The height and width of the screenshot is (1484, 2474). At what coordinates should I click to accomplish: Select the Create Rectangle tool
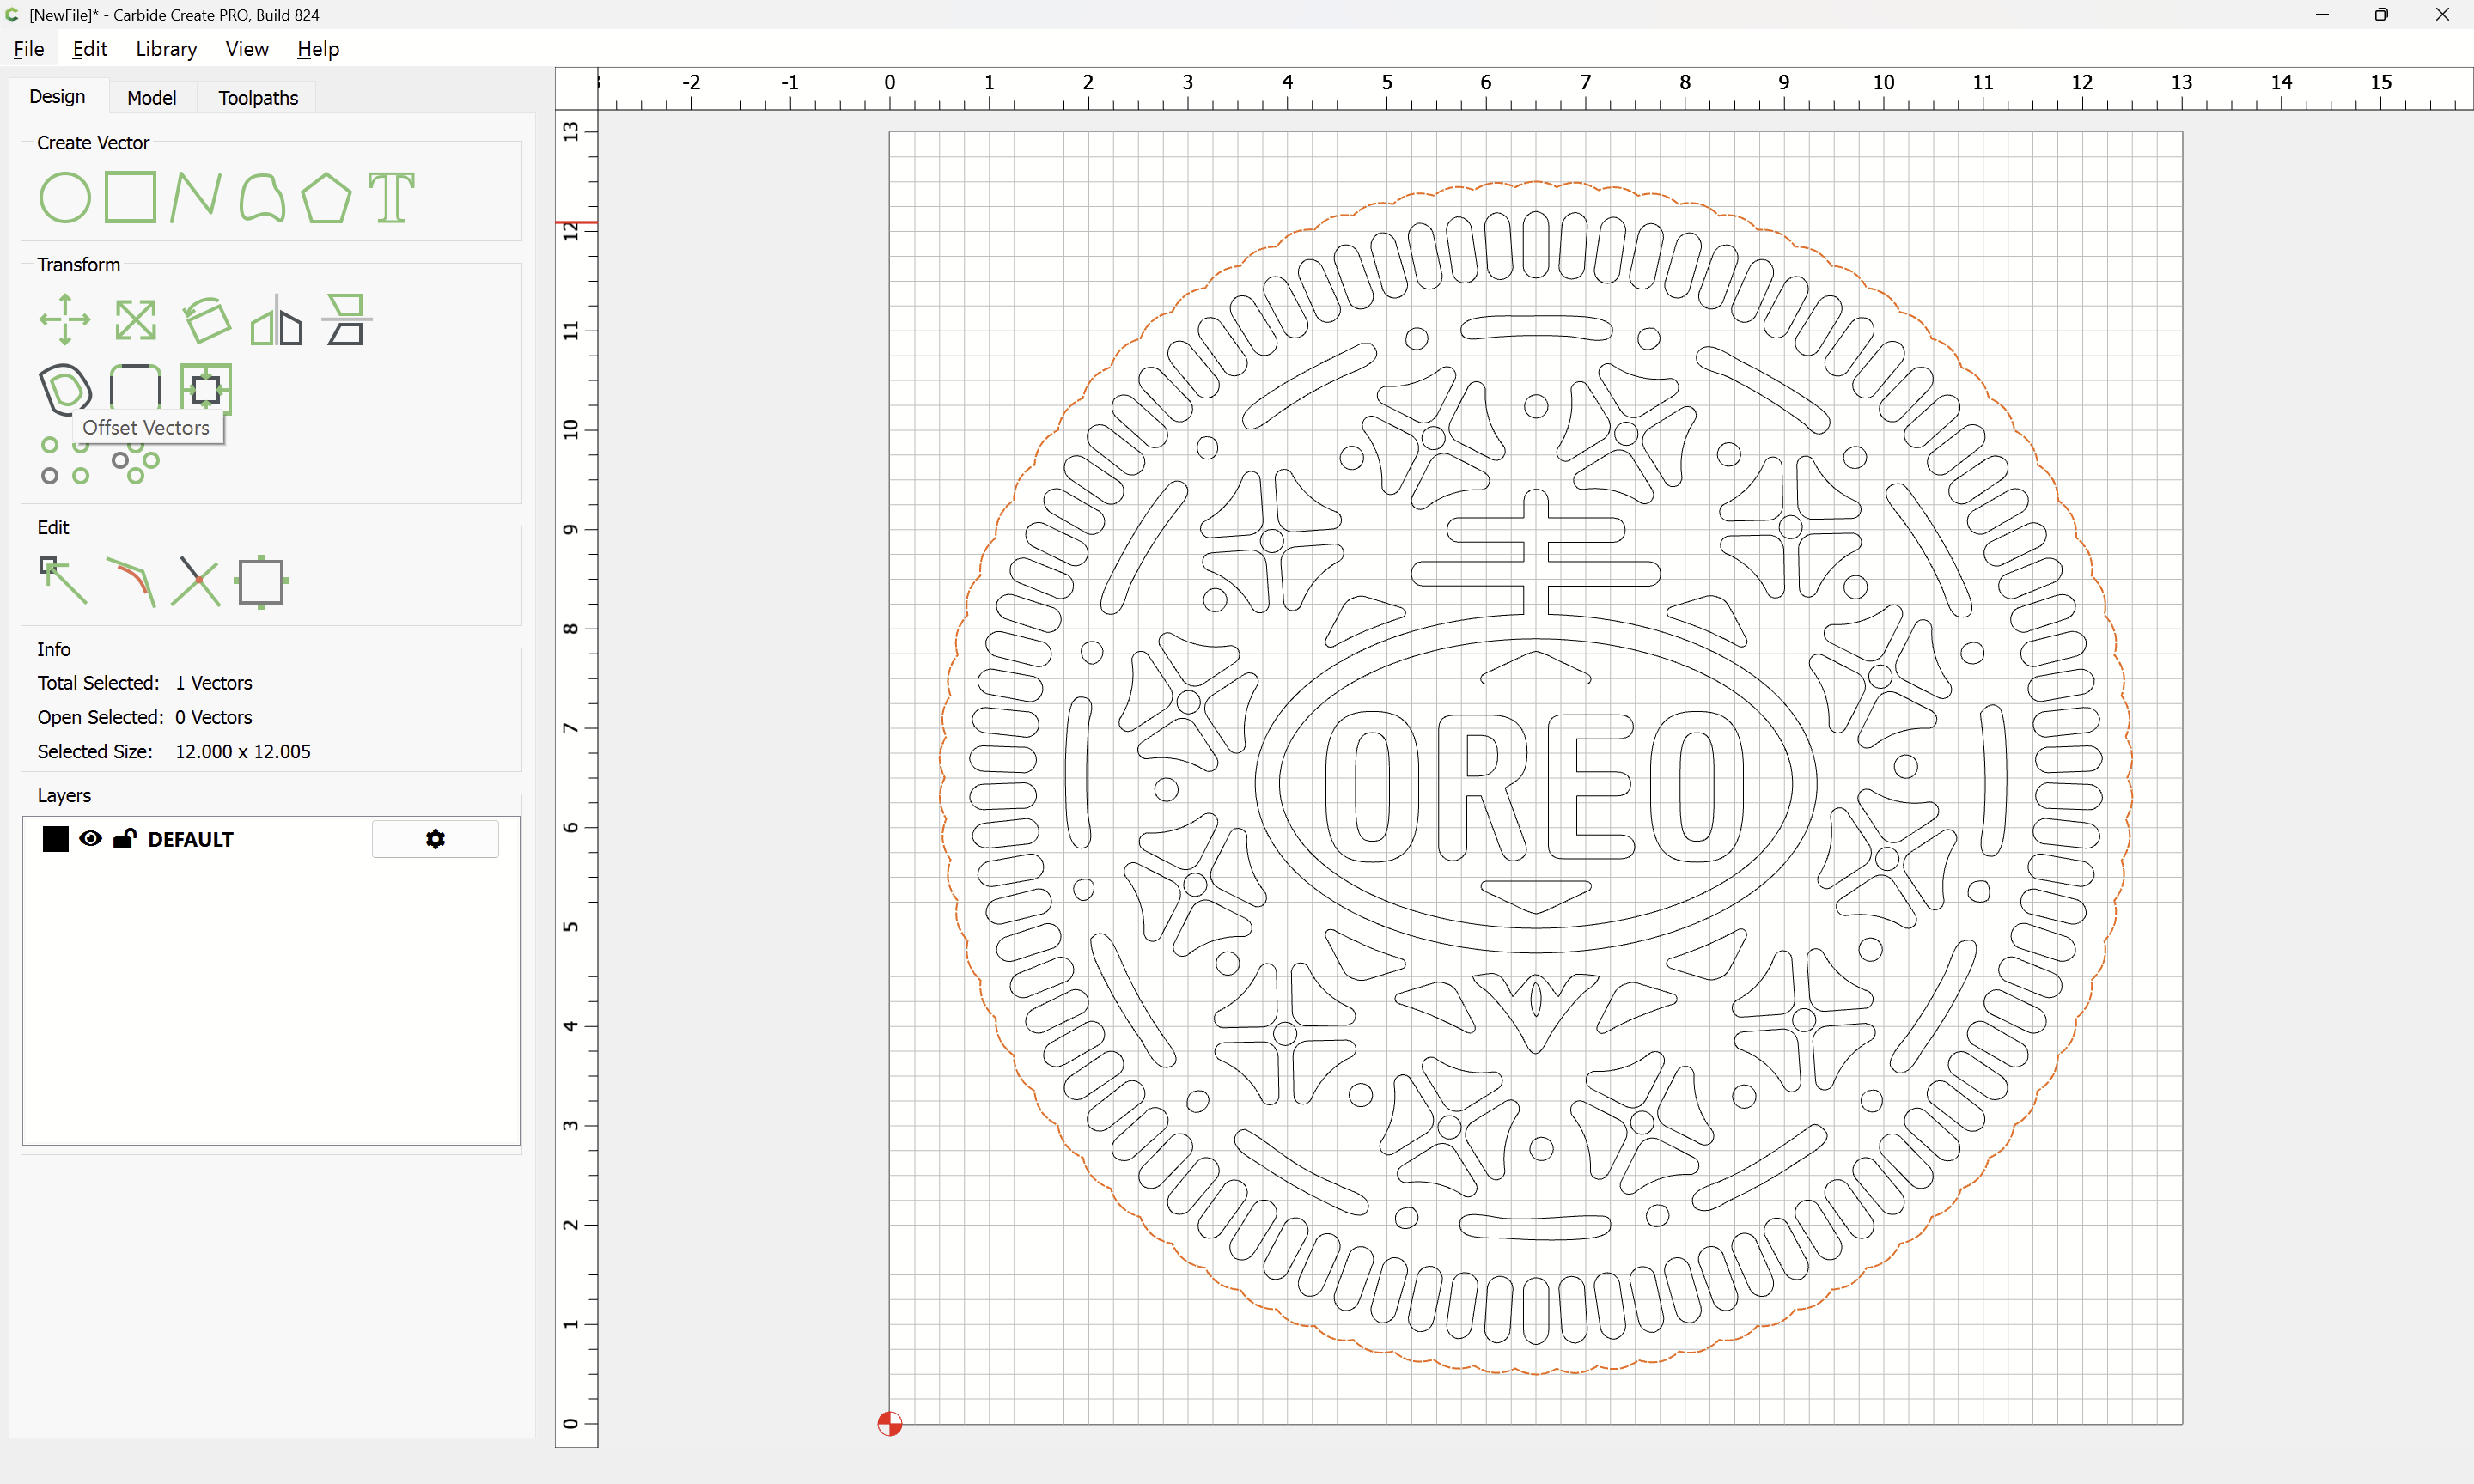(130, 197)
